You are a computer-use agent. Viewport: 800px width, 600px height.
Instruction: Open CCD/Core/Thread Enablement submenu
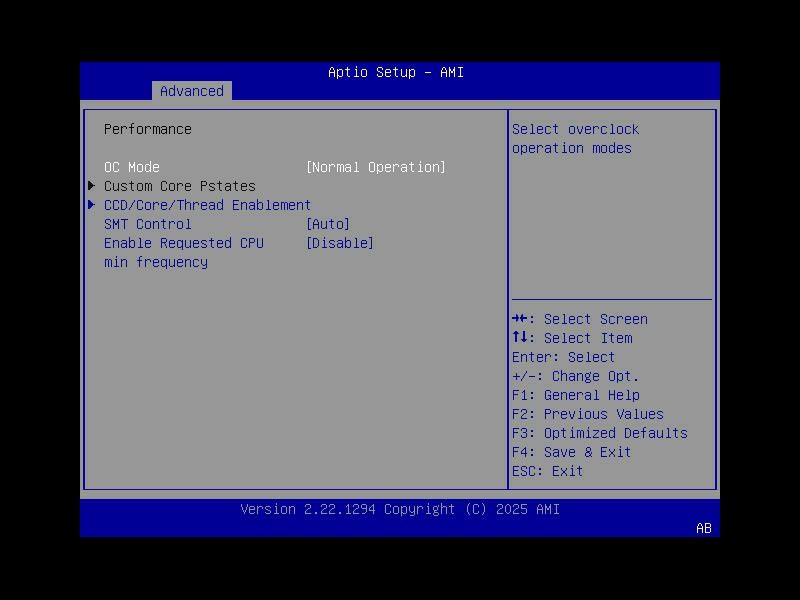(207, 205)
